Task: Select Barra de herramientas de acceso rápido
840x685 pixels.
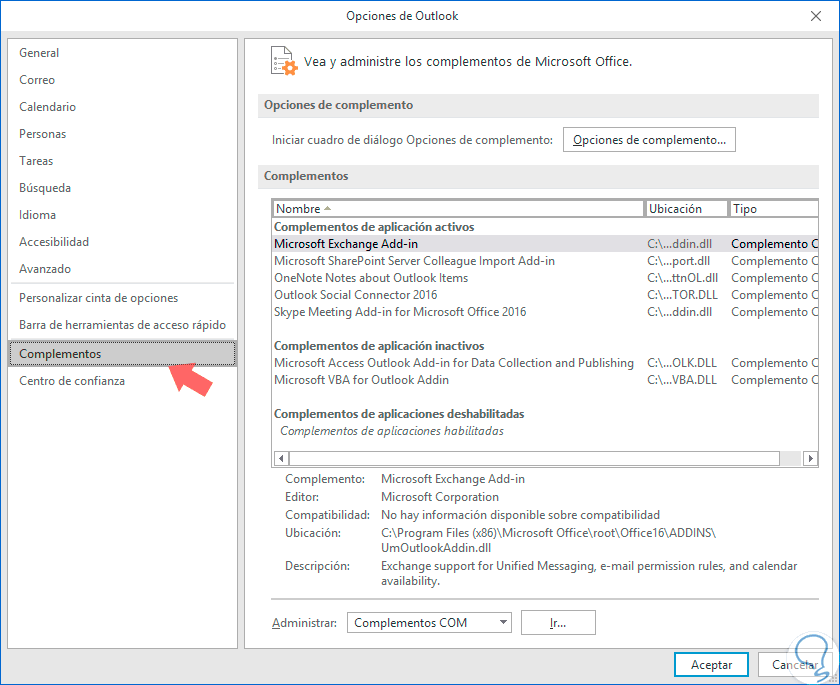Action: tap(123, 325)
